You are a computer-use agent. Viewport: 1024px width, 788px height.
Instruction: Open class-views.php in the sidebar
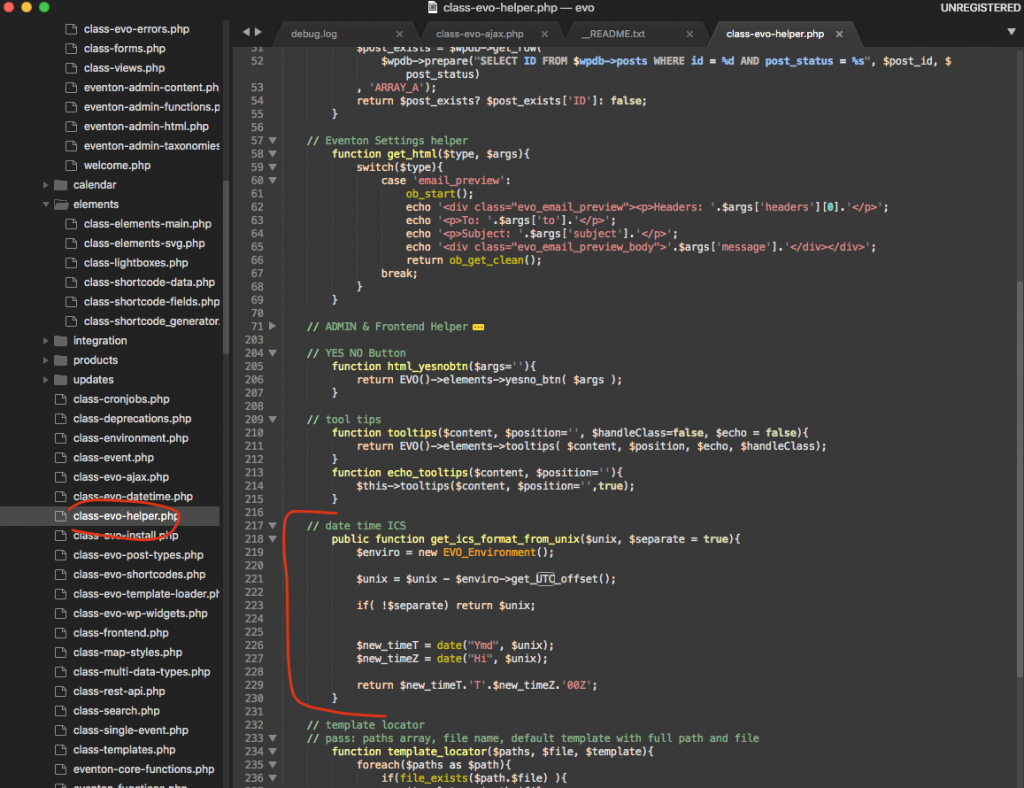pos(124,68)
